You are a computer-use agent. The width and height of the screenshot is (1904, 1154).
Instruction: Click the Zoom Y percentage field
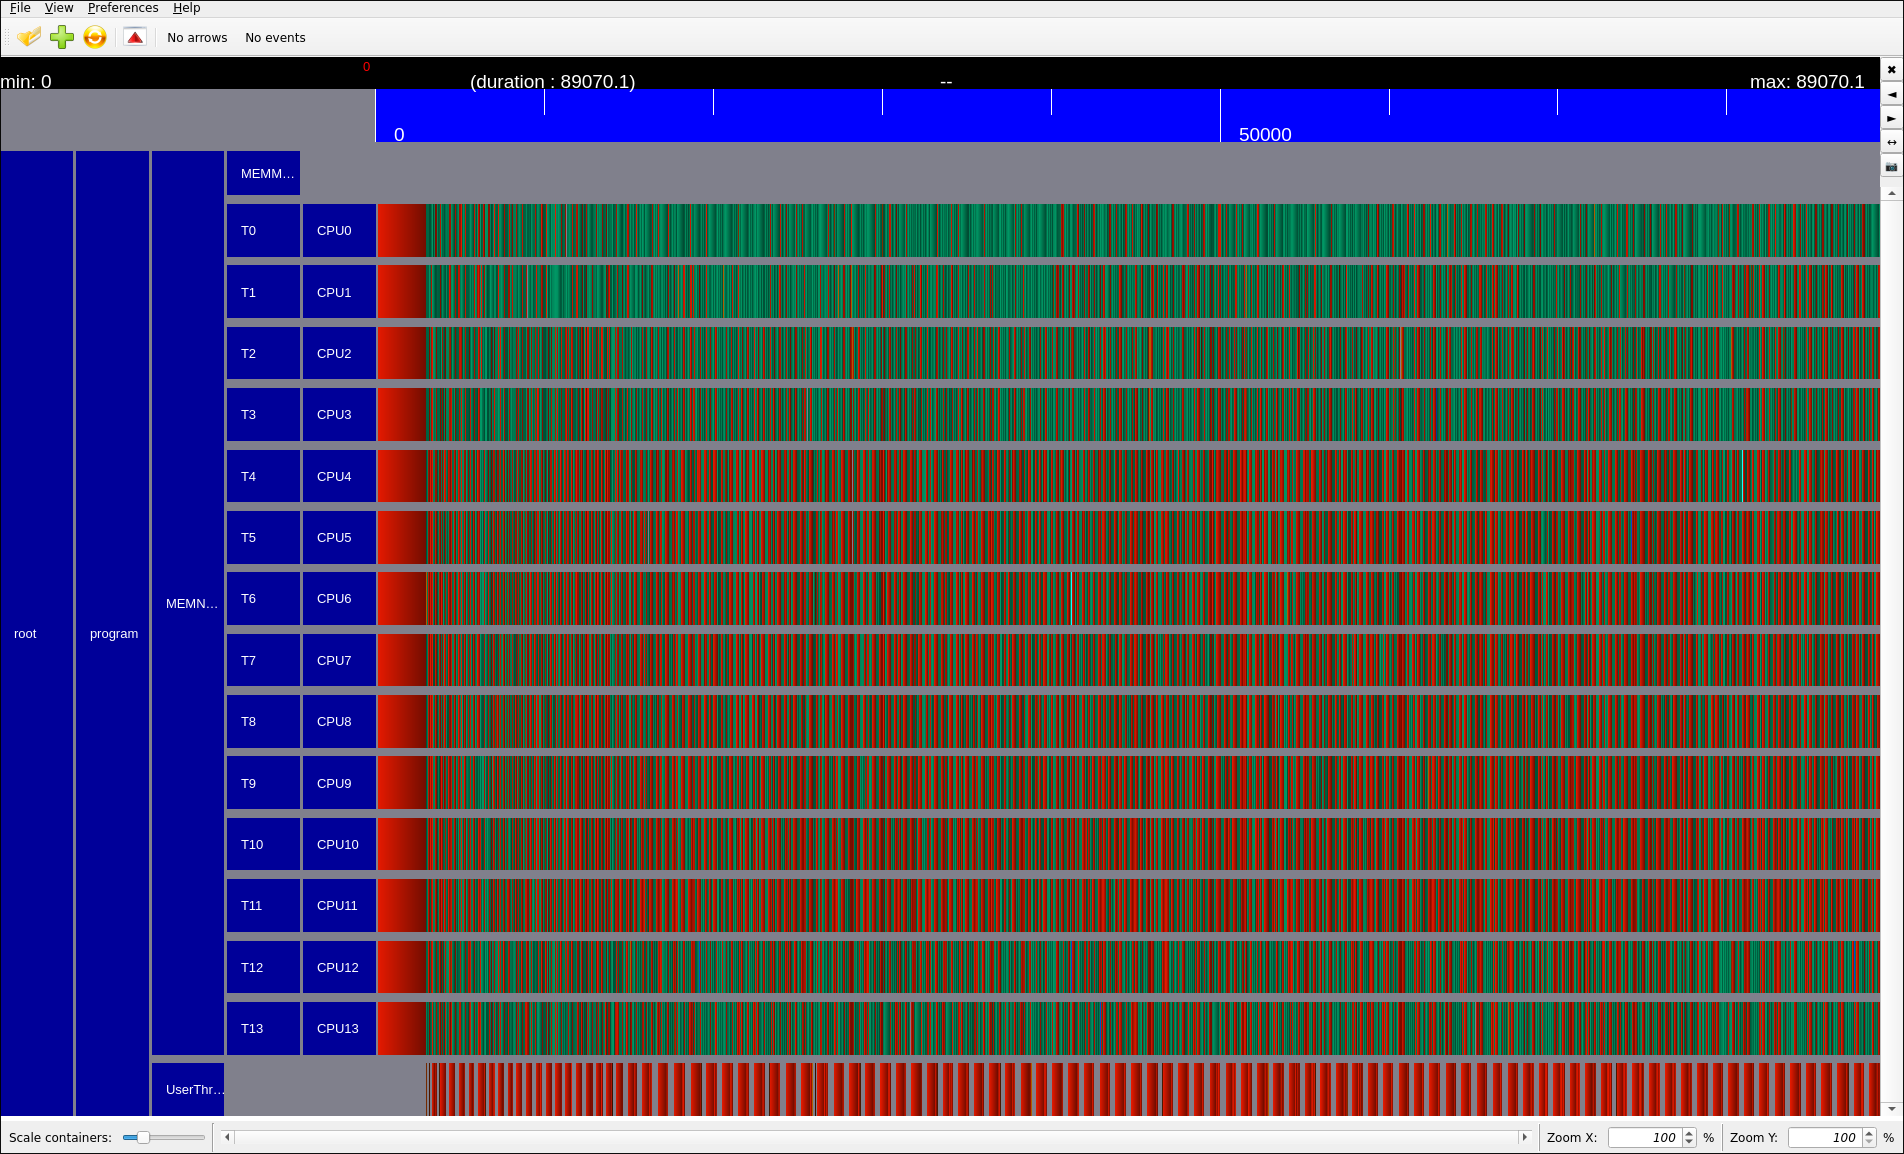tap(1824, 1137)
